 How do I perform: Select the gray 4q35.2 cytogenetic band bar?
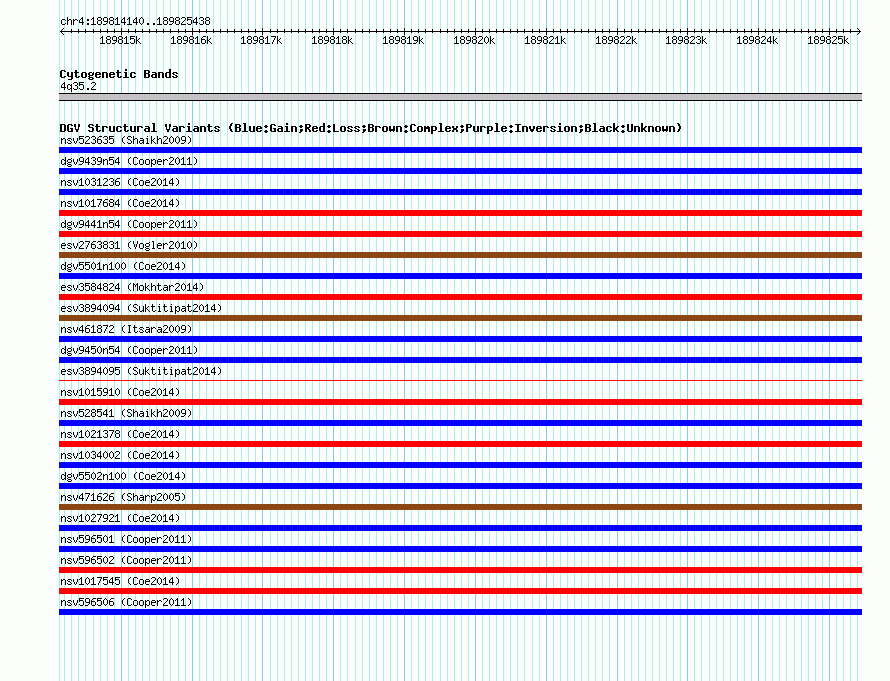460,97
